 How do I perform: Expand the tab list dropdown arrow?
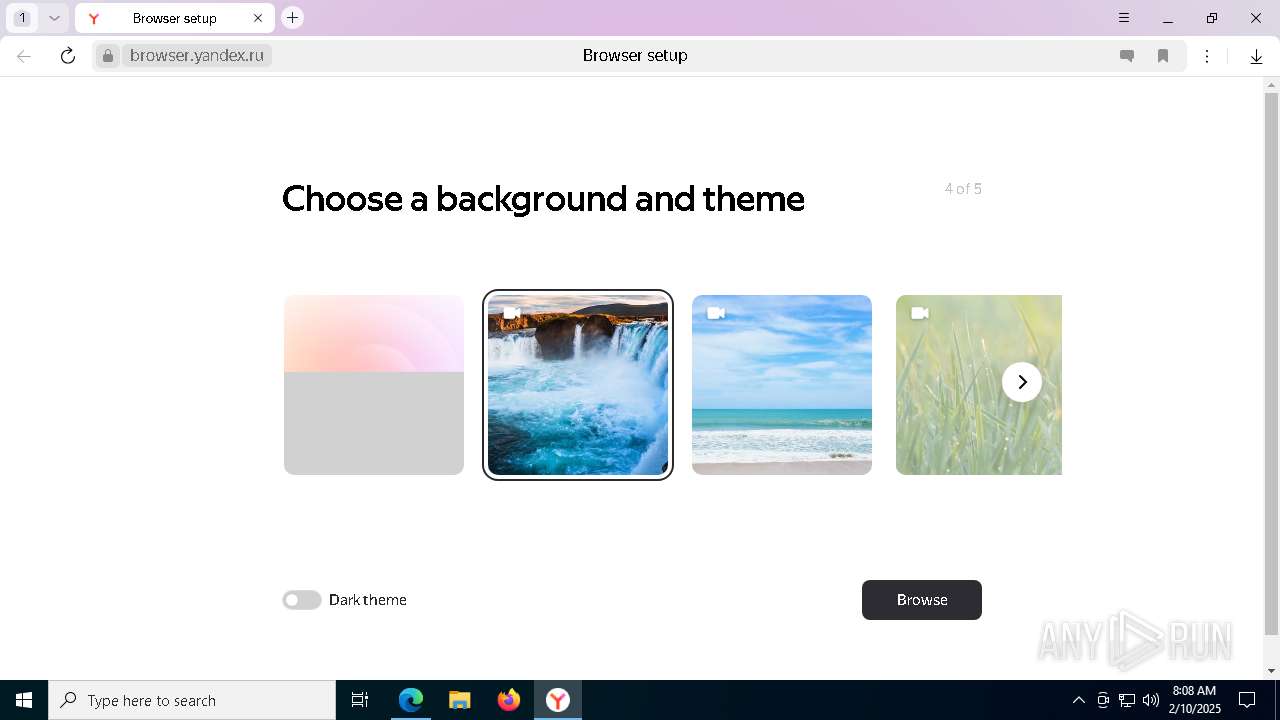pyautogui.click(x=54, y=18)
